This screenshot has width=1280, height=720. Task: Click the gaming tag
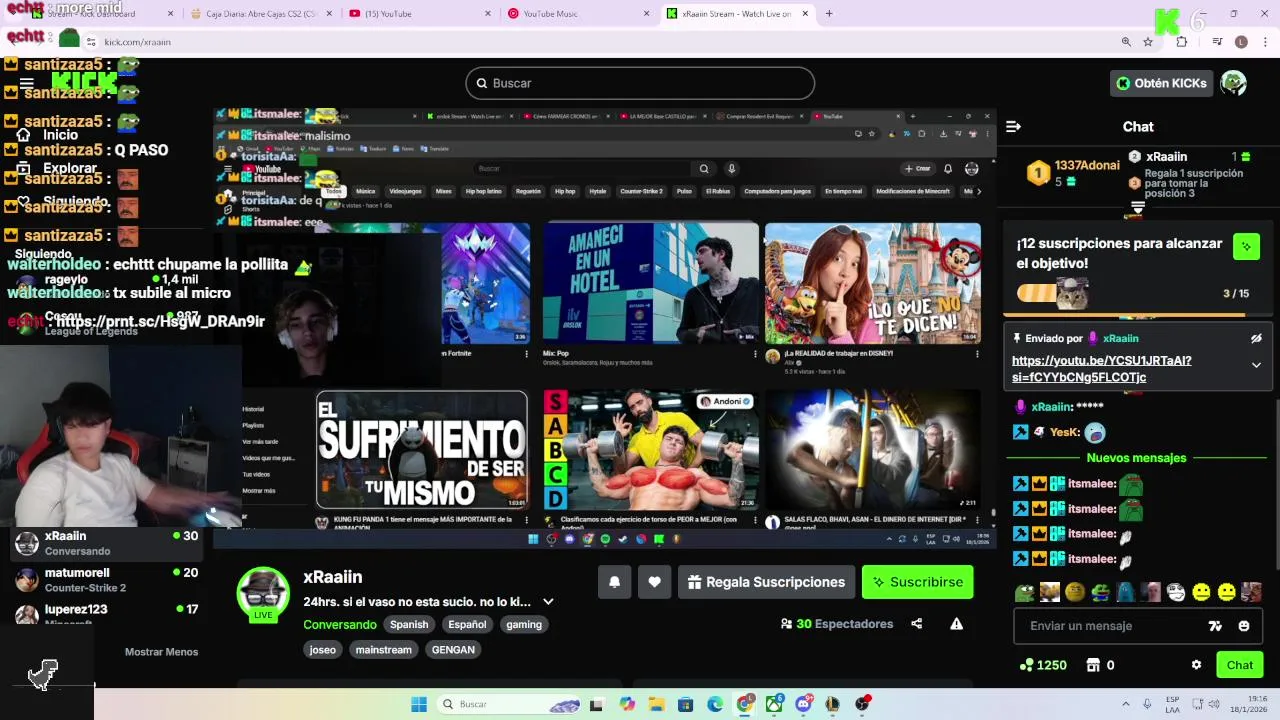click(x=524, y=625)
